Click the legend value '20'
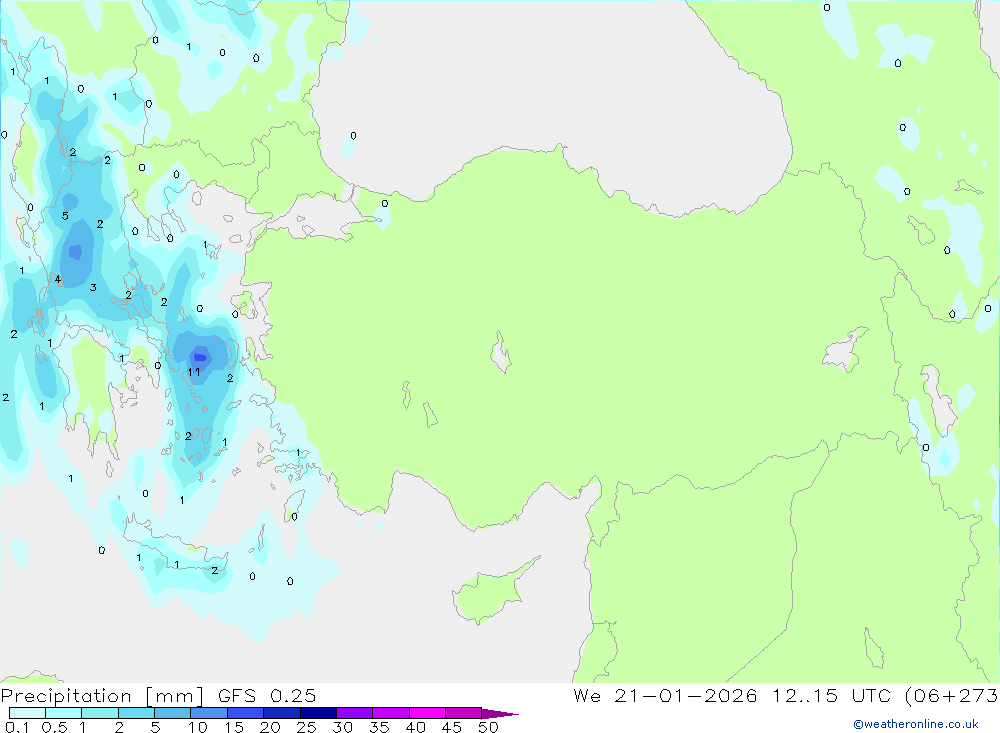 (270, 727)
